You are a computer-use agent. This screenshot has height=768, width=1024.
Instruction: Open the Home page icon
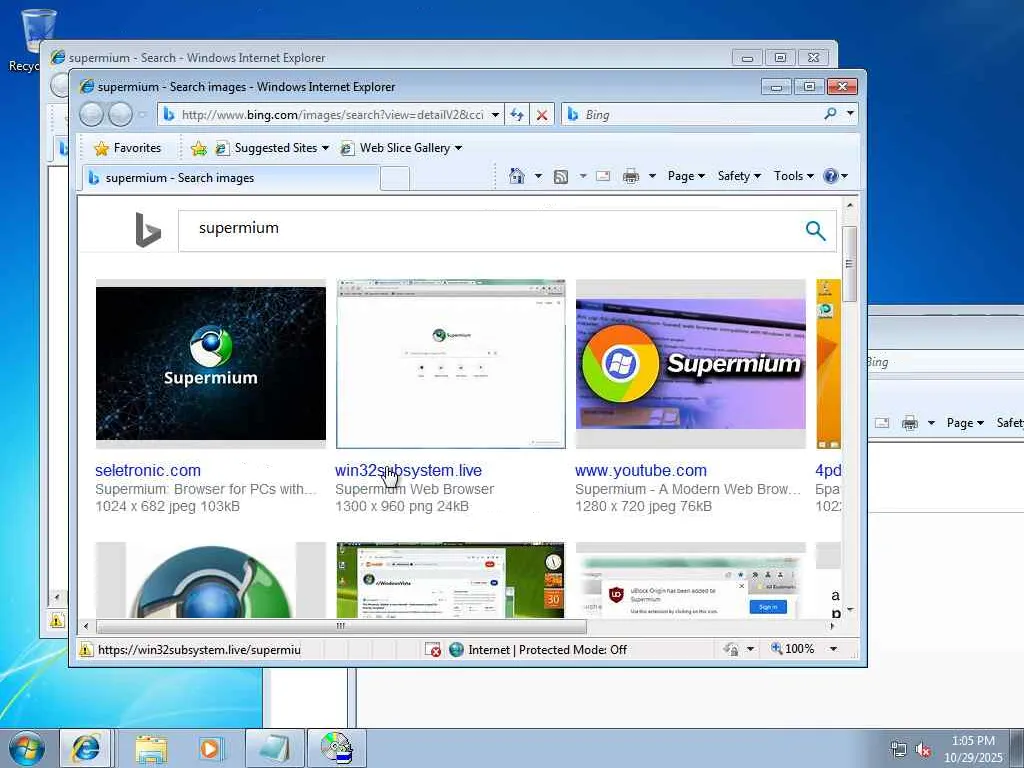pyautogui.click(x=517, y=176)
